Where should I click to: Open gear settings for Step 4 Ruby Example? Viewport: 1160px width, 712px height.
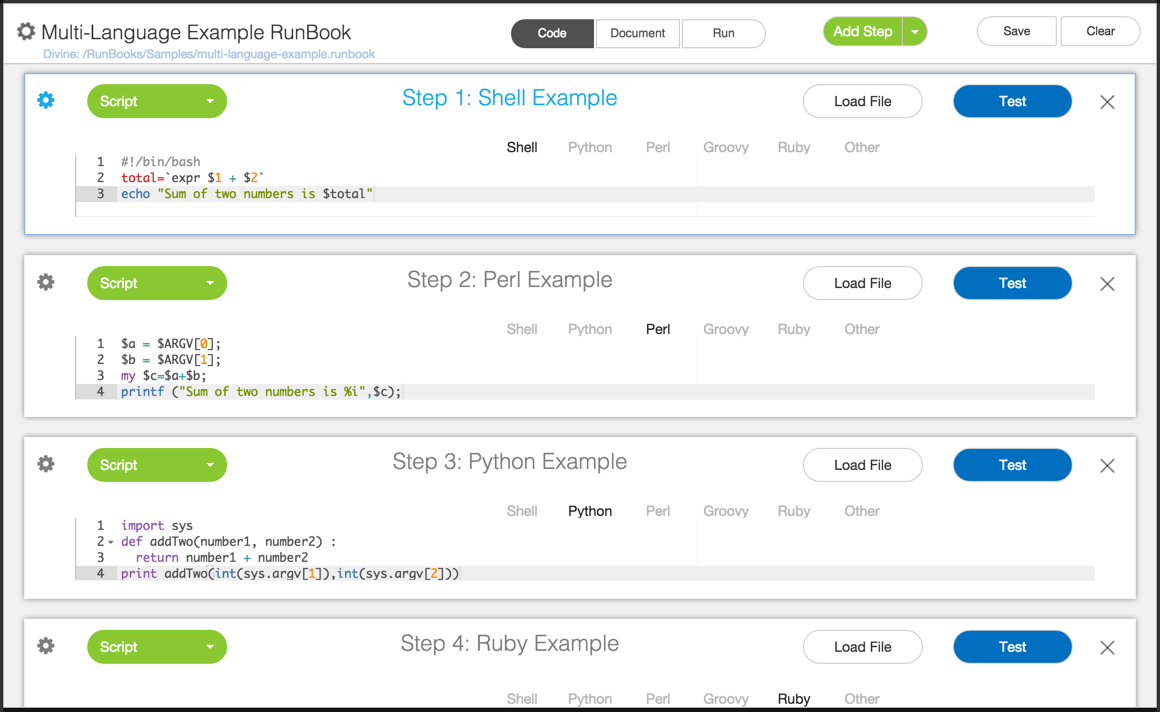(x=46, y=645)
